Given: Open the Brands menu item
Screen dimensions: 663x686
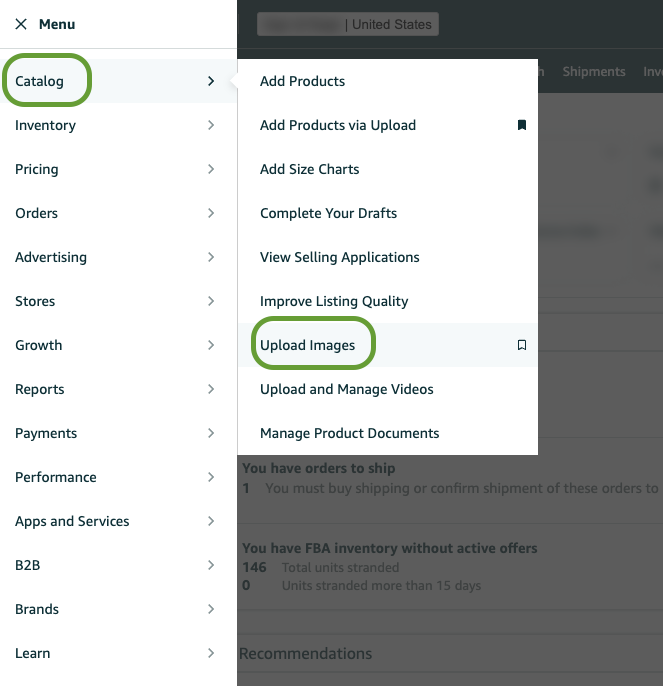Looking at the screenshot, I should 37,609.
